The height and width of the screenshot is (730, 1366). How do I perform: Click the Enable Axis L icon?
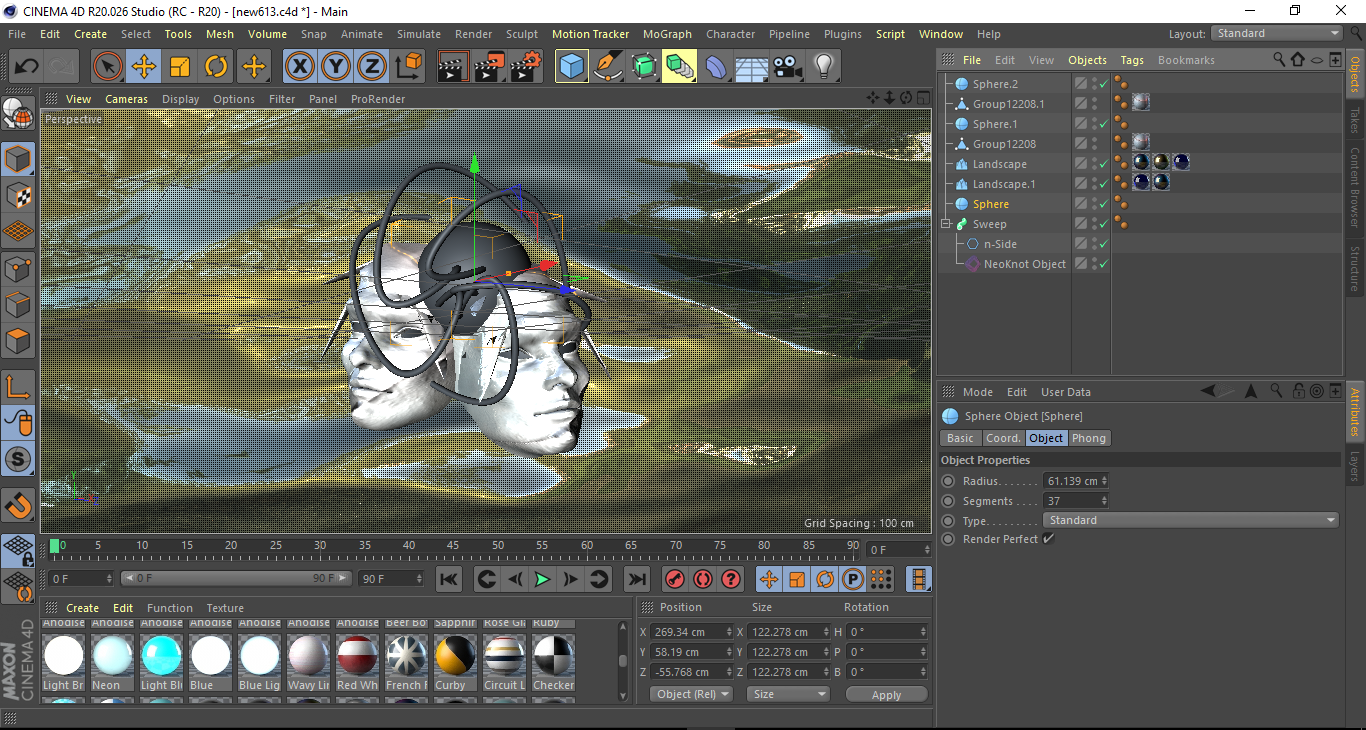pos(18,386)
